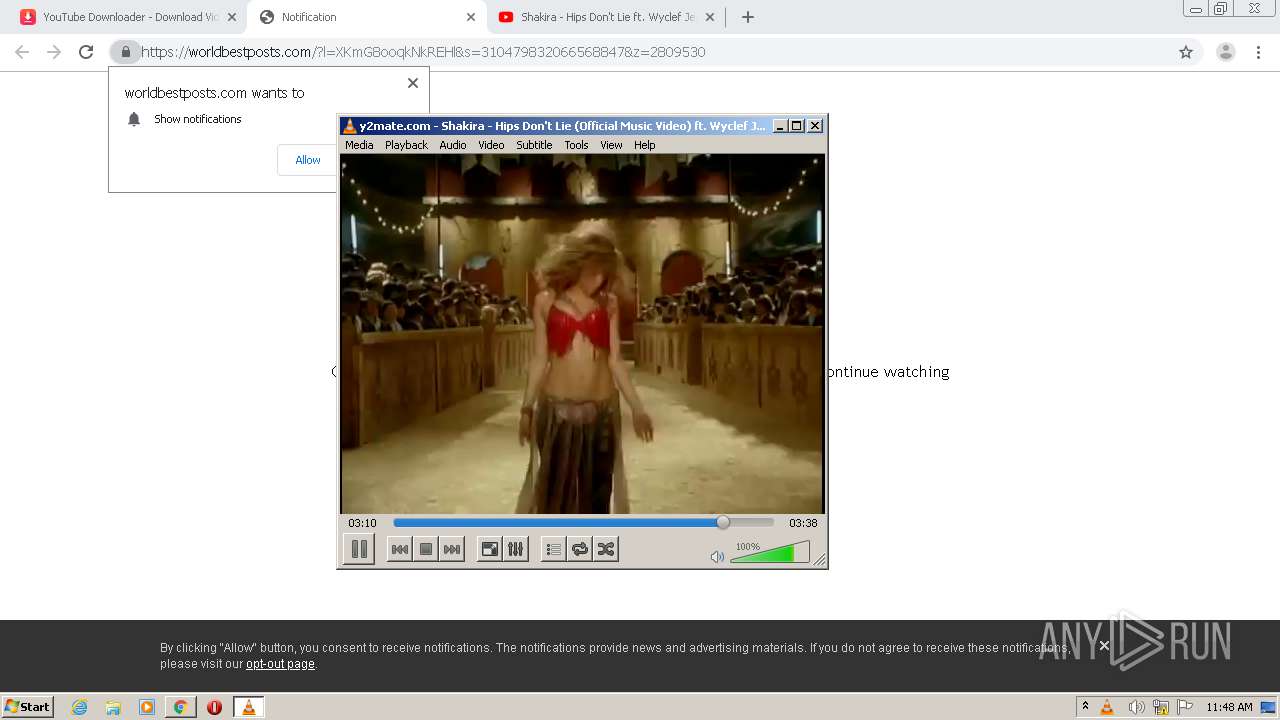Open the VLC Audio menu

click(453, 145)
